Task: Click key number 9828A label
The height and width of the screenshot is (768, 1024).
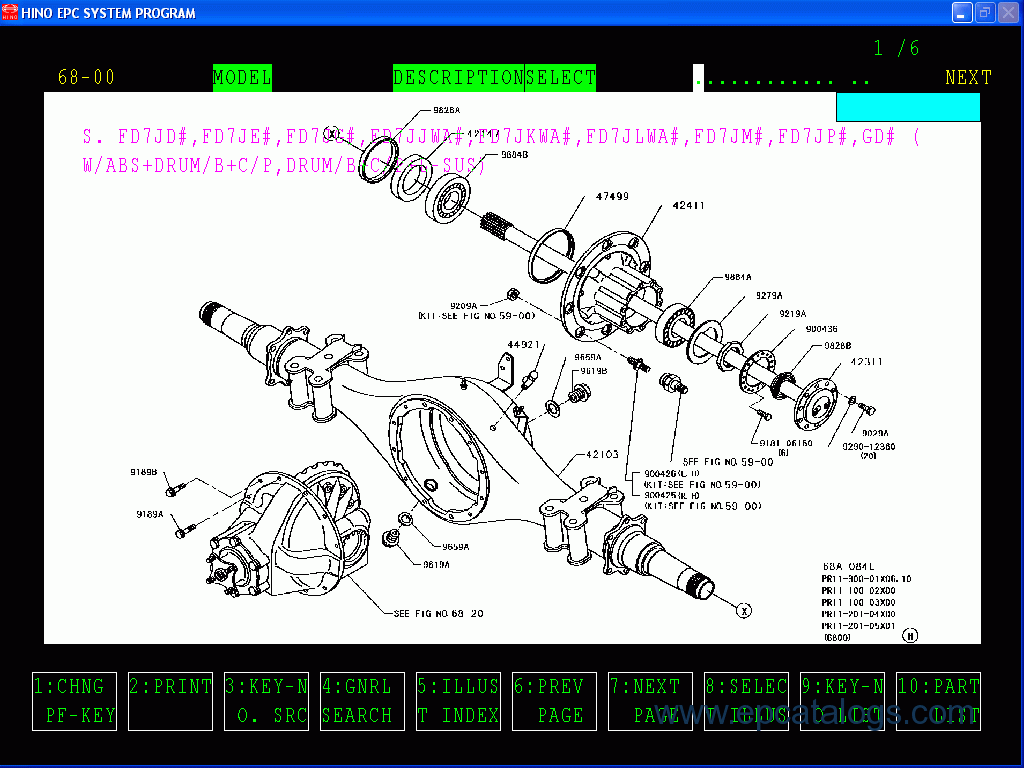Action: pos(447,110)
